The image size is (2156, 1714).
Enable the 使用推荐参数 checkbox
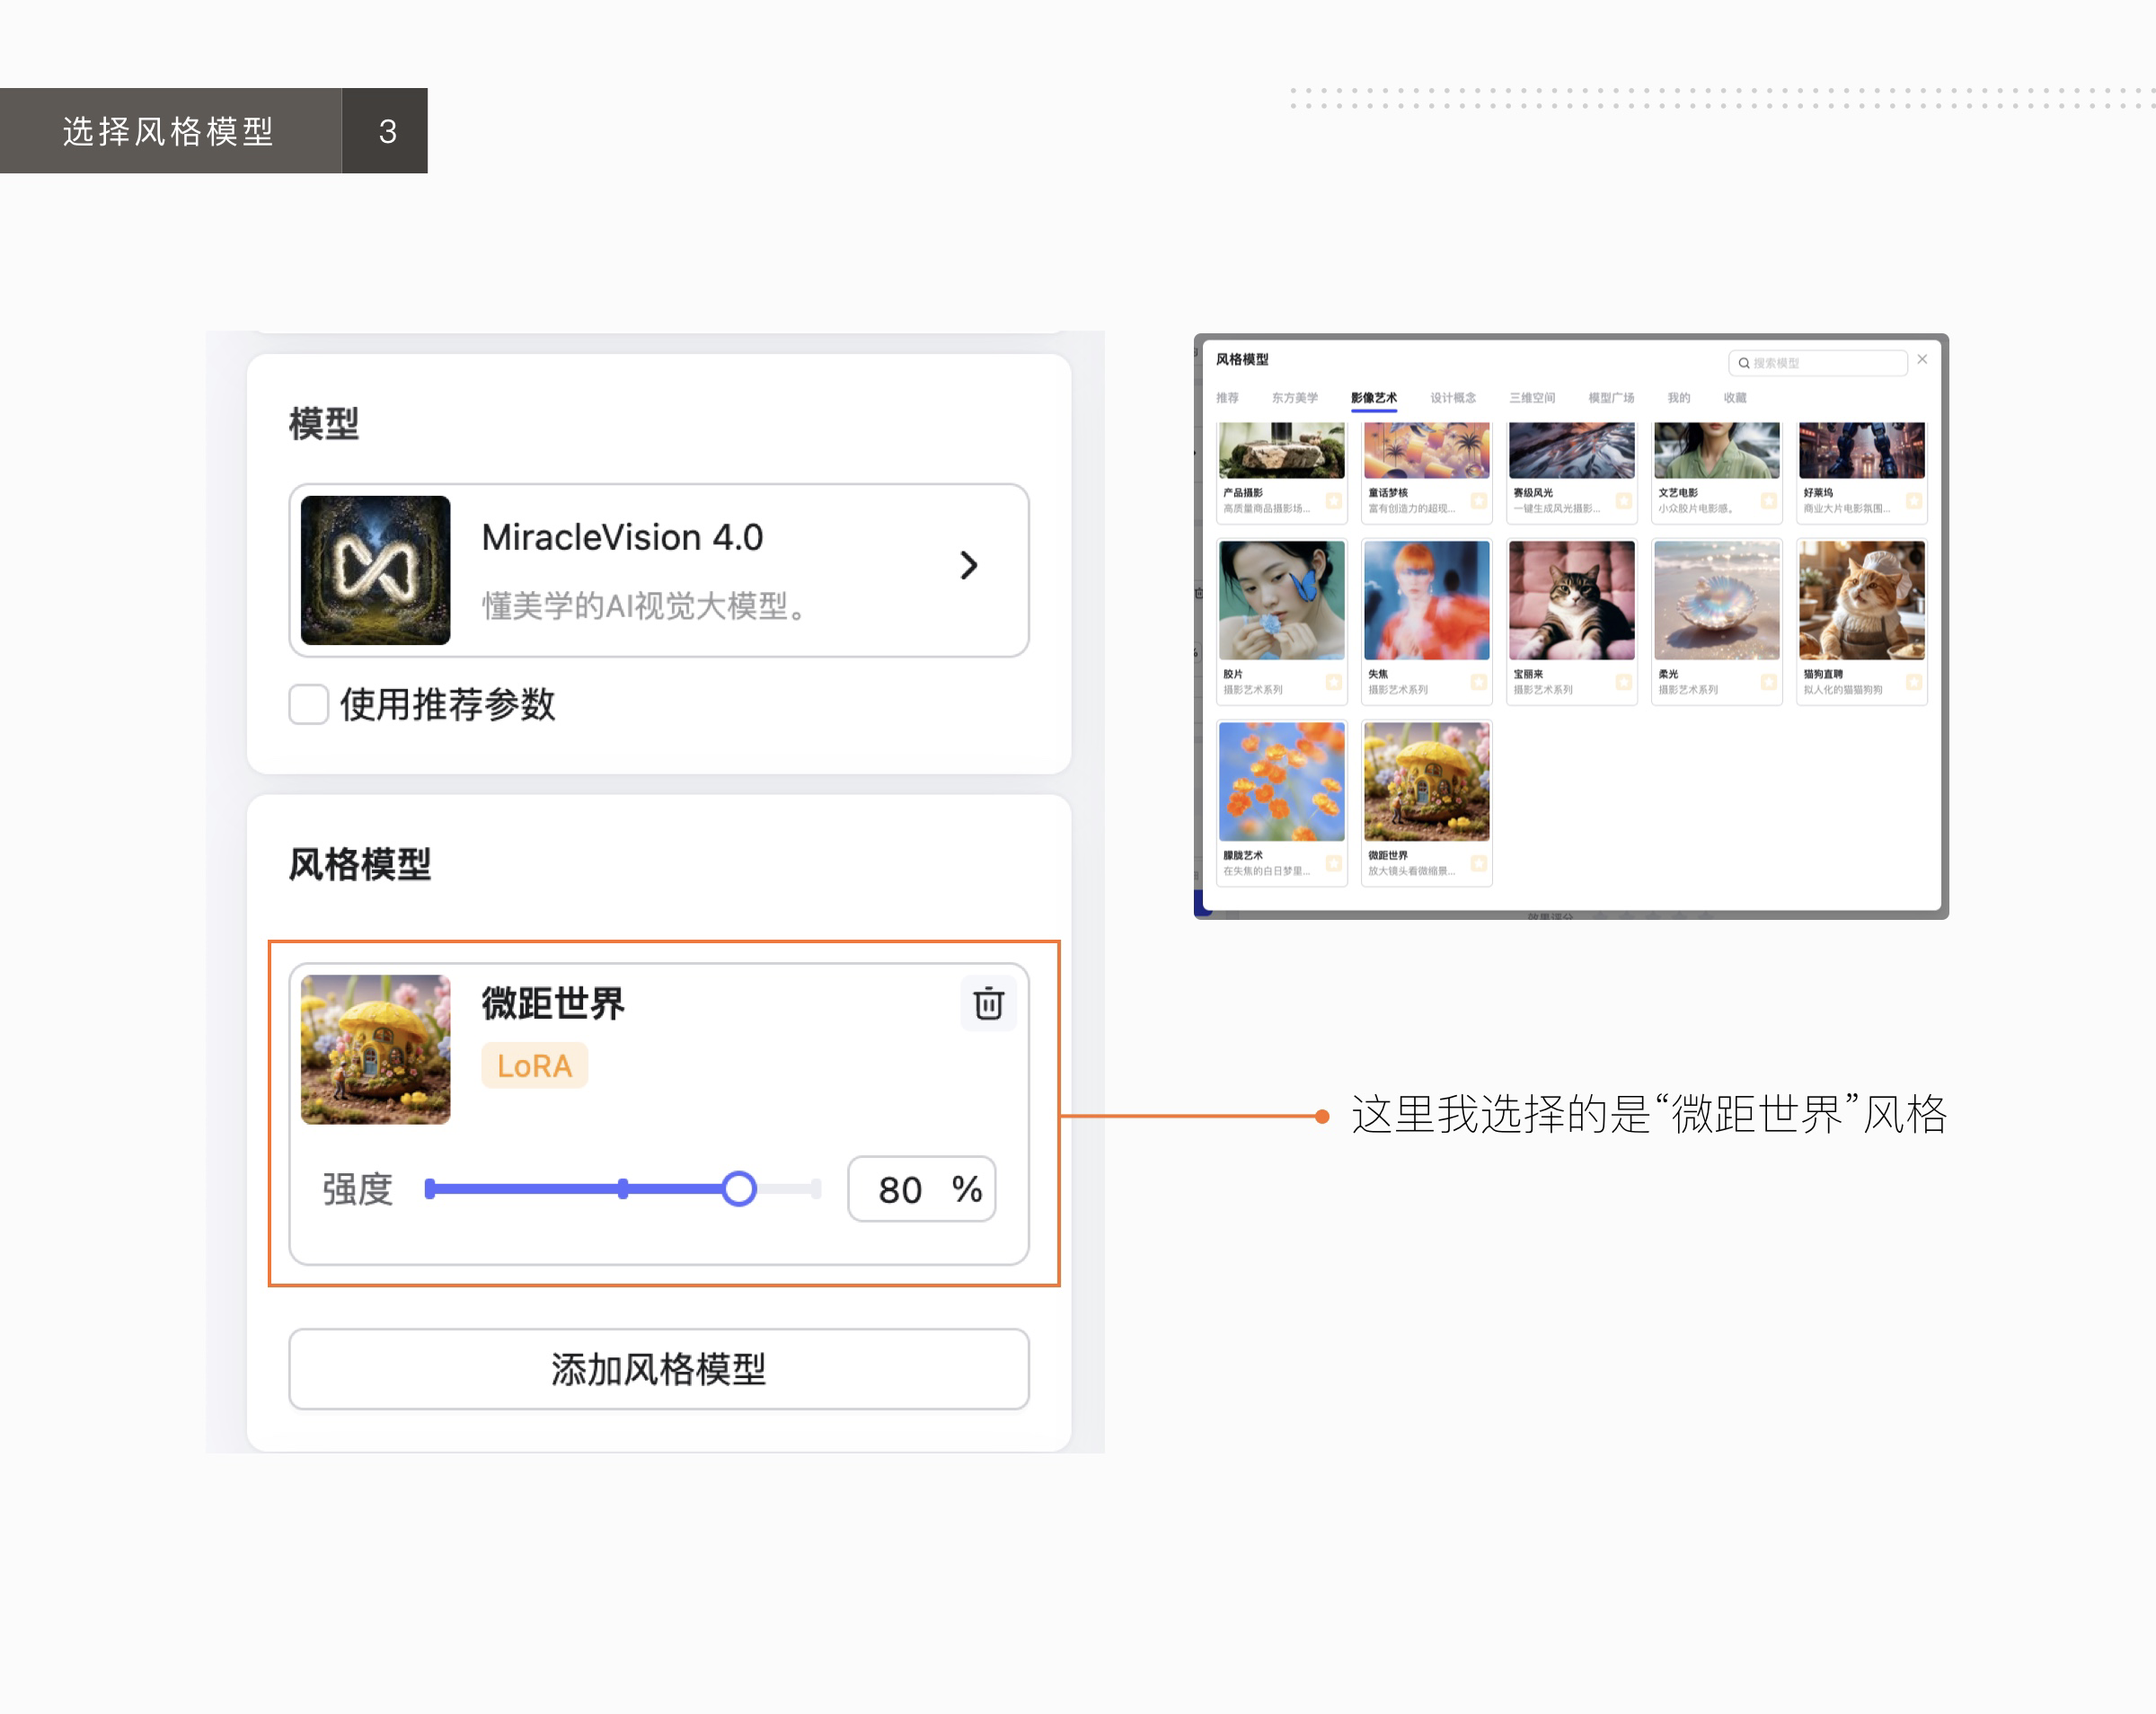pyautogui.click(x=308, y=705)
